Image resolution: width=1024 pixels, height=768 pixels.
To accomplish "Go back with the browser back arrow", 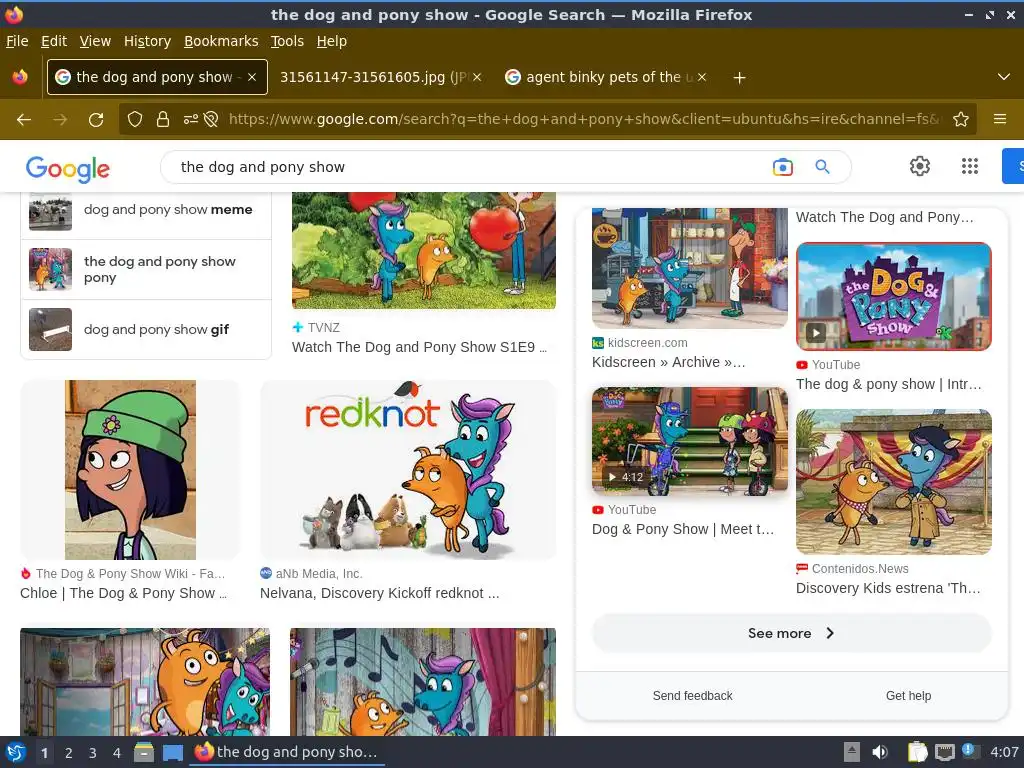I will [24, 120].
